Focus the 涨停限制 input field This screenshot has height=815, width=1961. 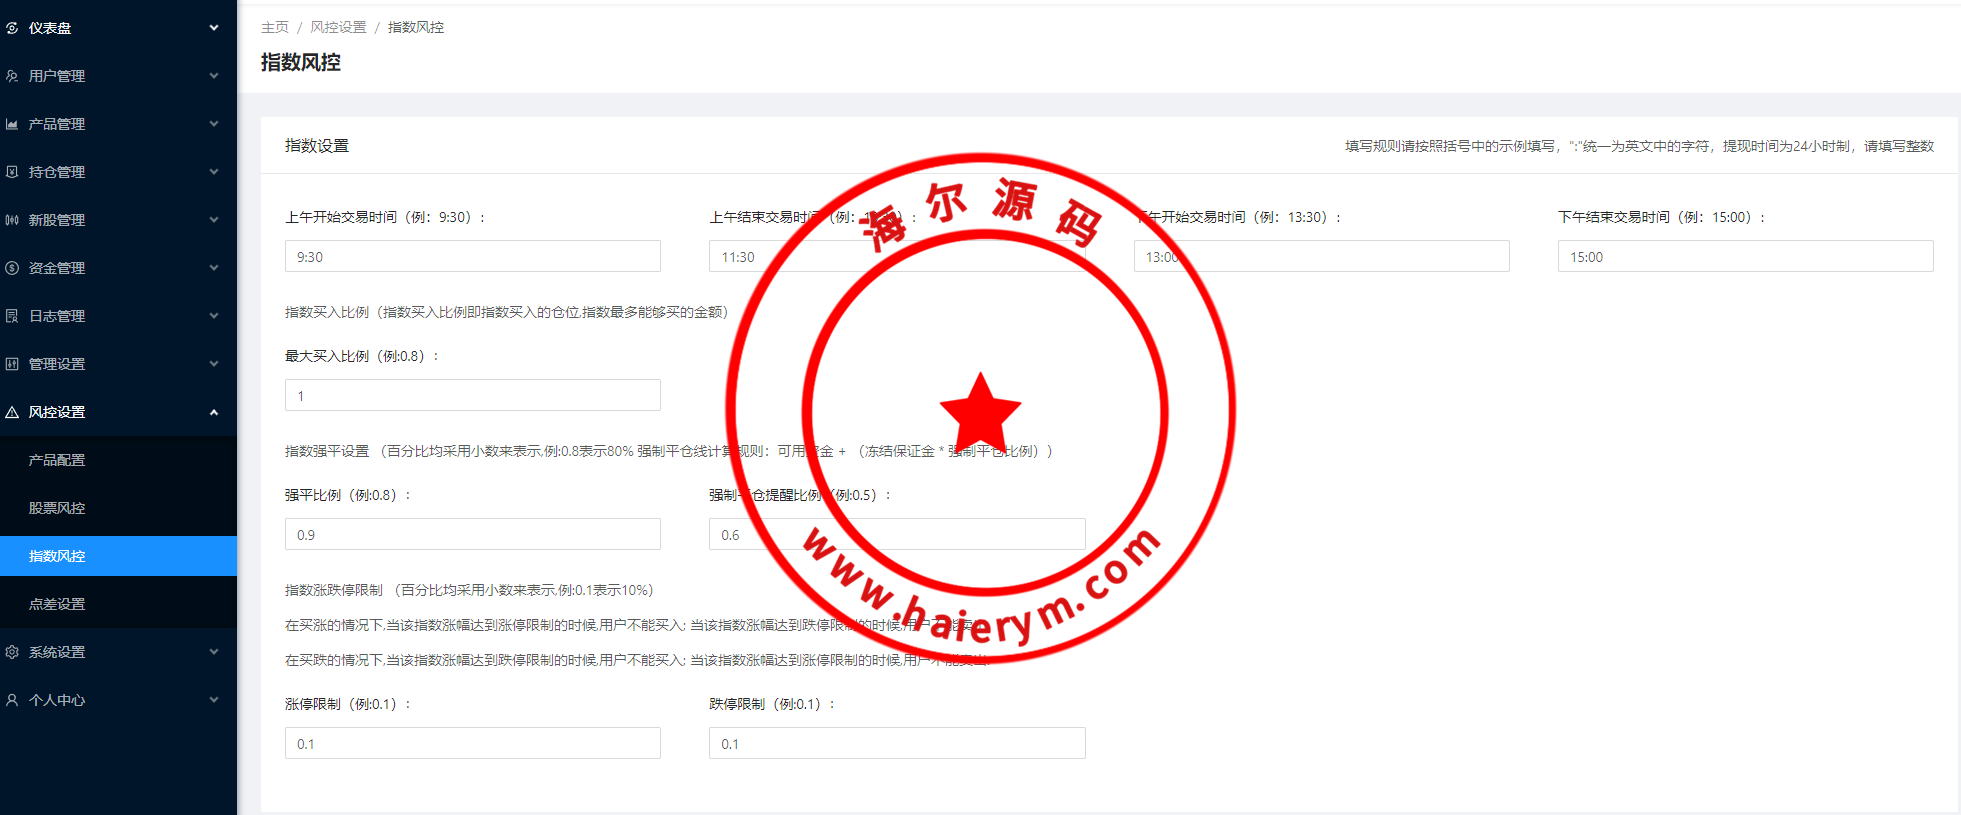coord(472,744)
